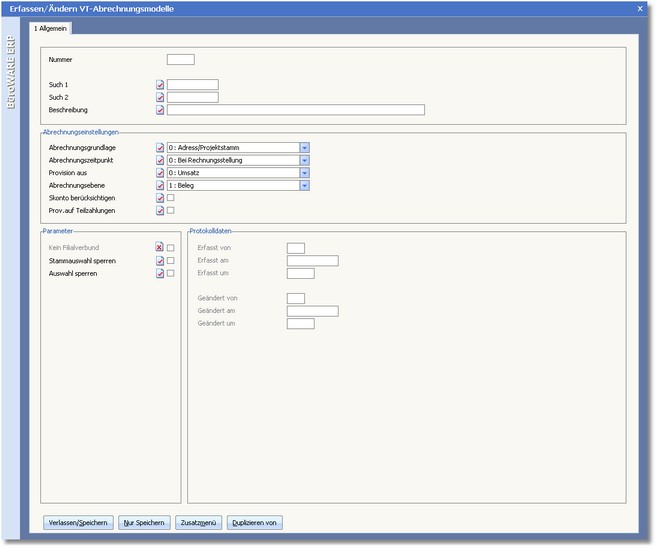Click the red X icon beside Kein Filialverbund
Viewport: 656px width, 548px height.
(x=160, y=248)
